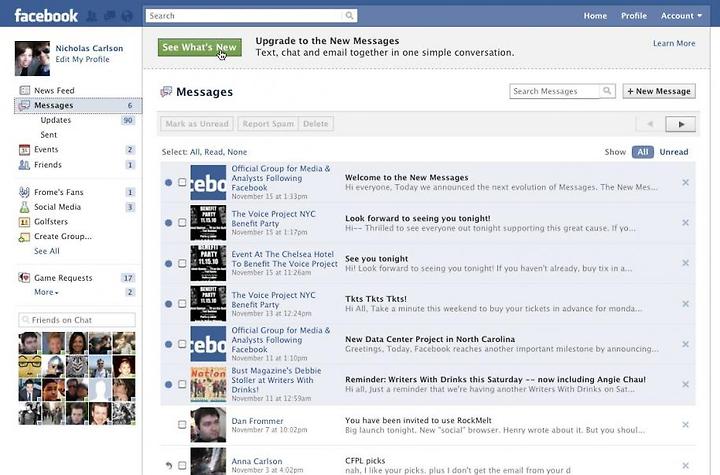Remove New Data Center Project message
Viewport: 720px width, 475px height.
coord(685,344)
